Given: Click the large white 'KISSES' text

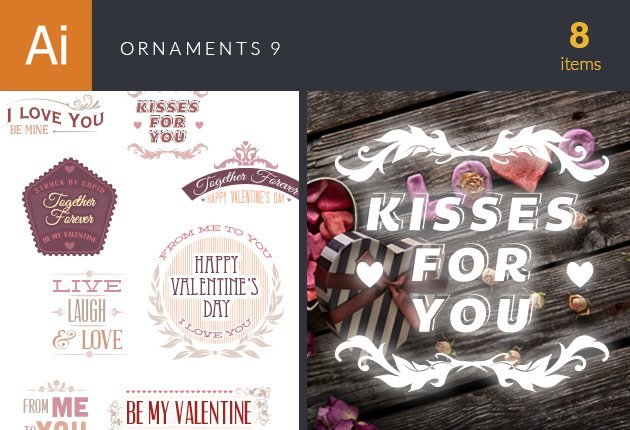Looking at the screenshot, I should 472,212.
